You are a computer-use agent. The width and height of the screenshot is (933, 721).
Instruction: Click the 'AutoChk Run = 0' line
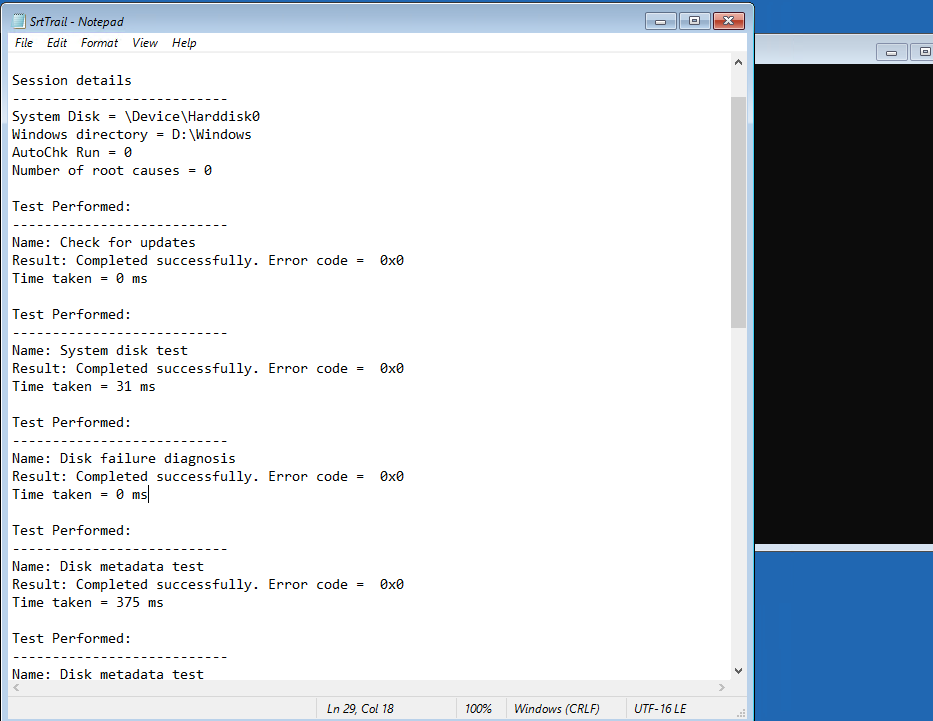[x=72, y=152]
